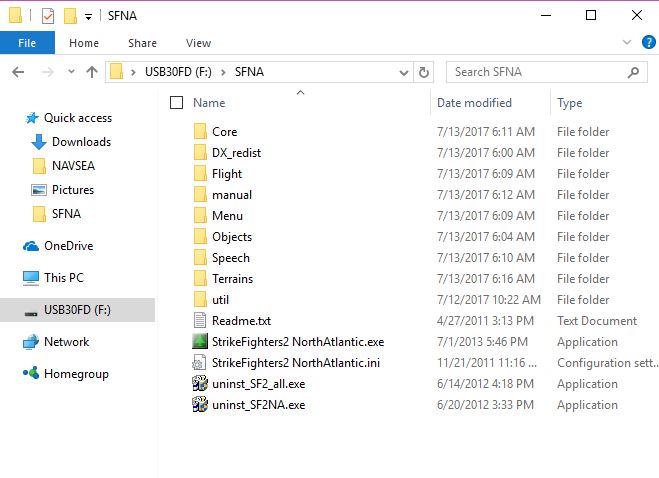Image resolution: width=659 pixels, height=478 pixels.
Task: Open the address bar history dropdown
Action: click(404, 73)
